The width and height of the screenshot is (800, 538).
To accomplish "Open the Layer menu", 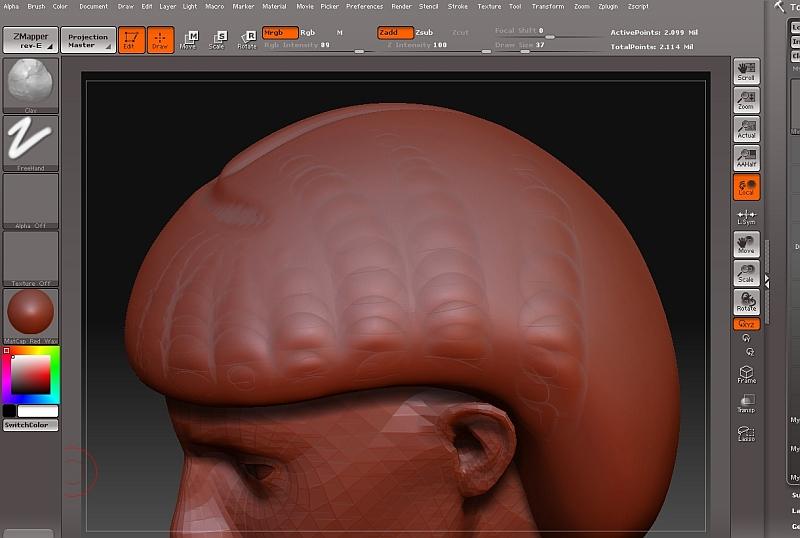I will (x=167, y=6).
